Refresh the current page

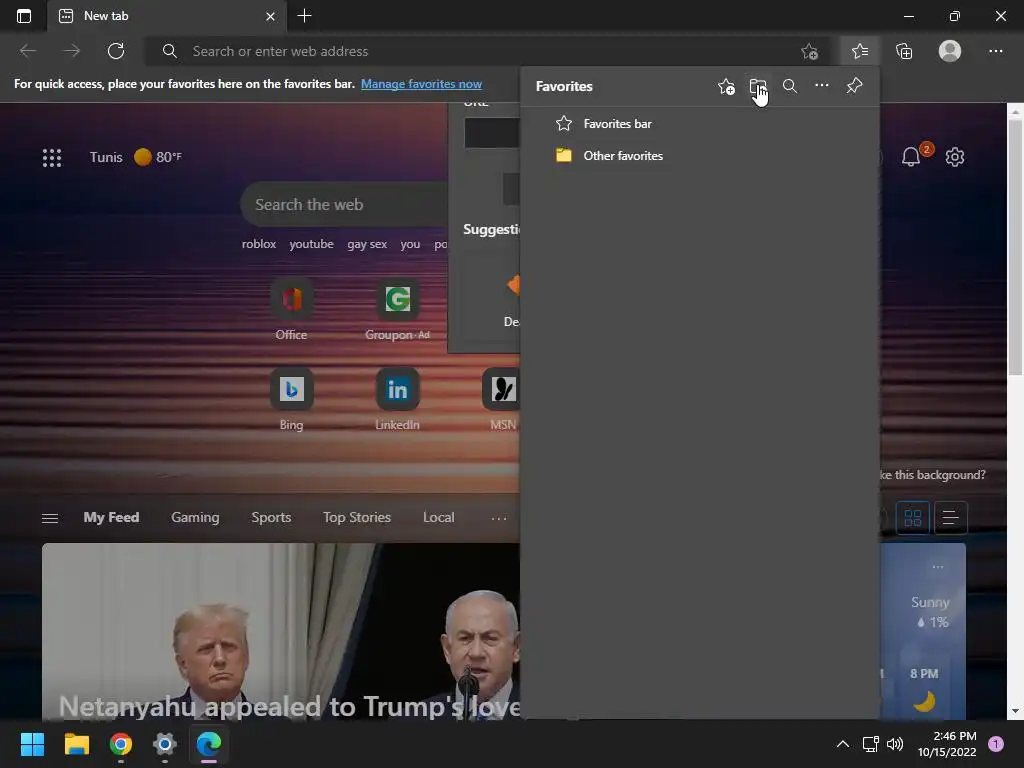pos(116,51)
